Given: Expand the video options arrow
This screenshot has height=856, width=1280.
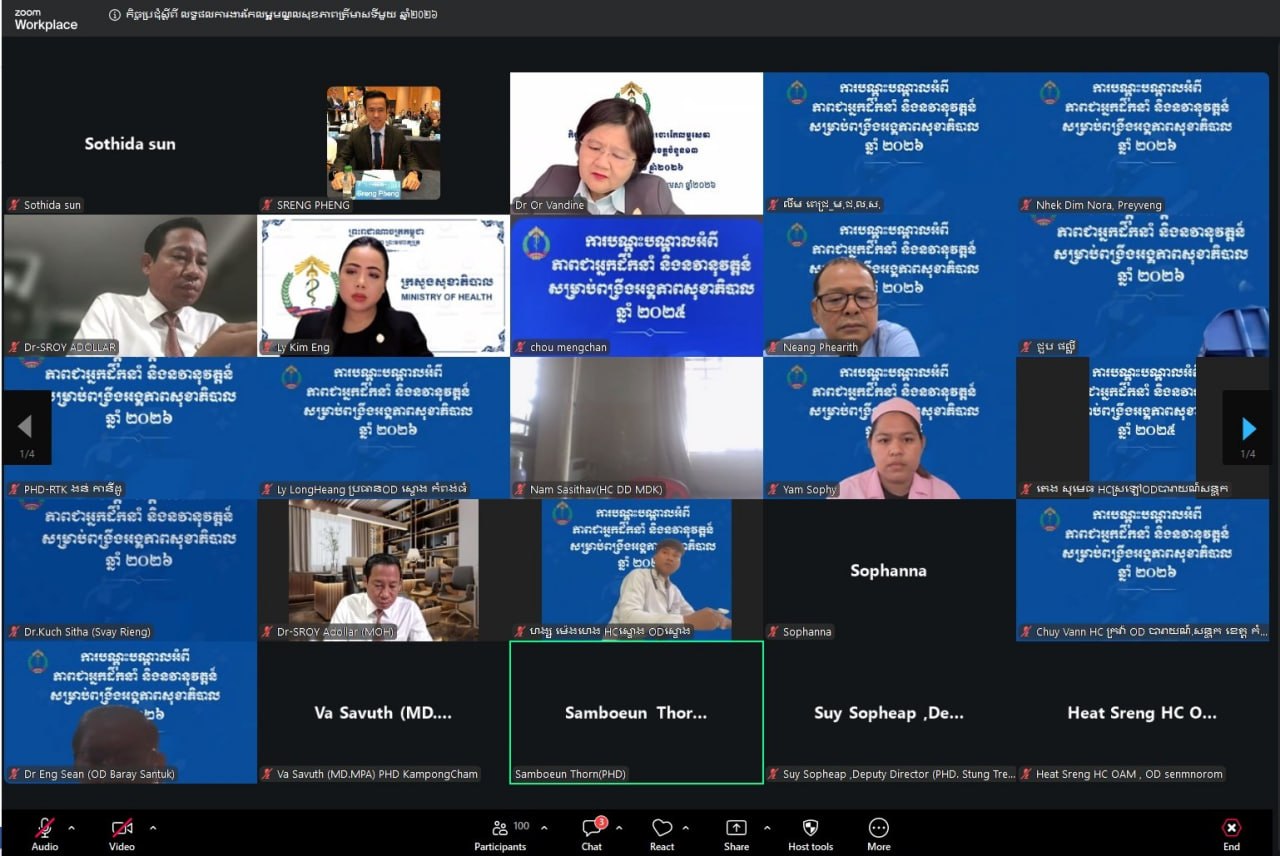Looking at the screenshot, I should [152, 828].
